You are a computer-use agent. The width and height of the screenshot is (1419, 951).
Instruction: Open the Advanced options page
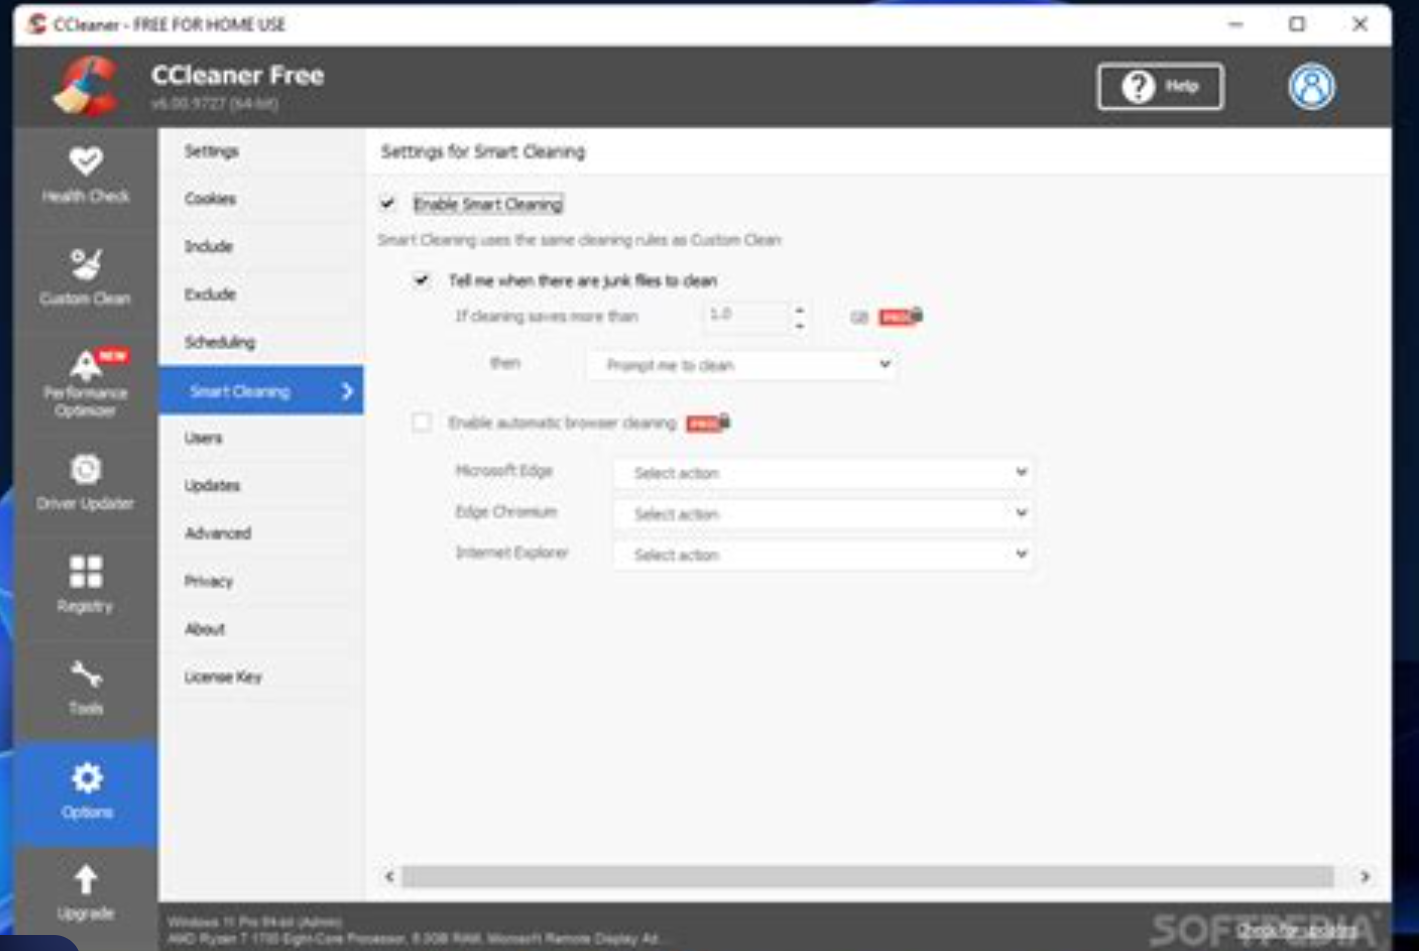pyautogui.click(x=261, y=533)
